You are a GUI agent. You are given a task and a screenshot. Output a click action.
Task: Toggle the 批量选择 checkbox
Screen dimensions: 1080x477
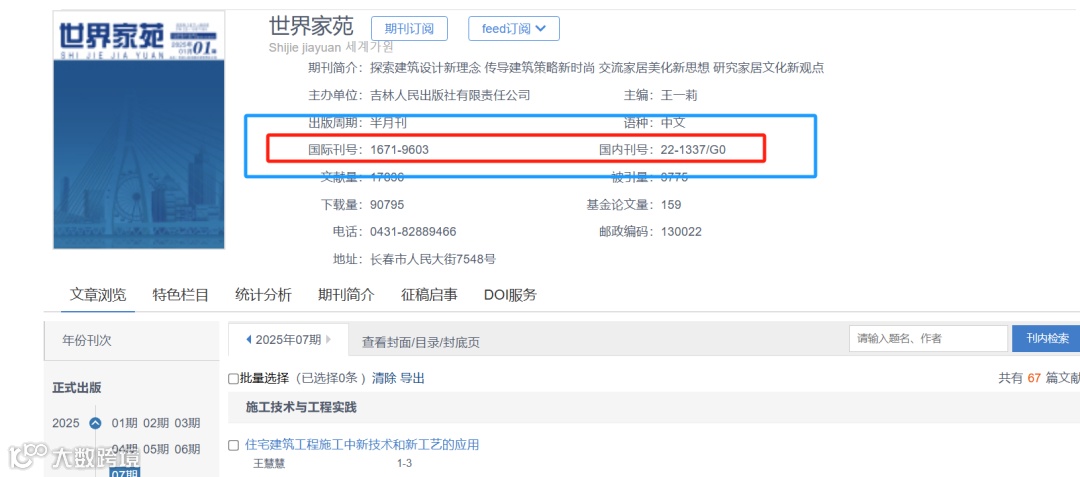[x=233, y=379]
